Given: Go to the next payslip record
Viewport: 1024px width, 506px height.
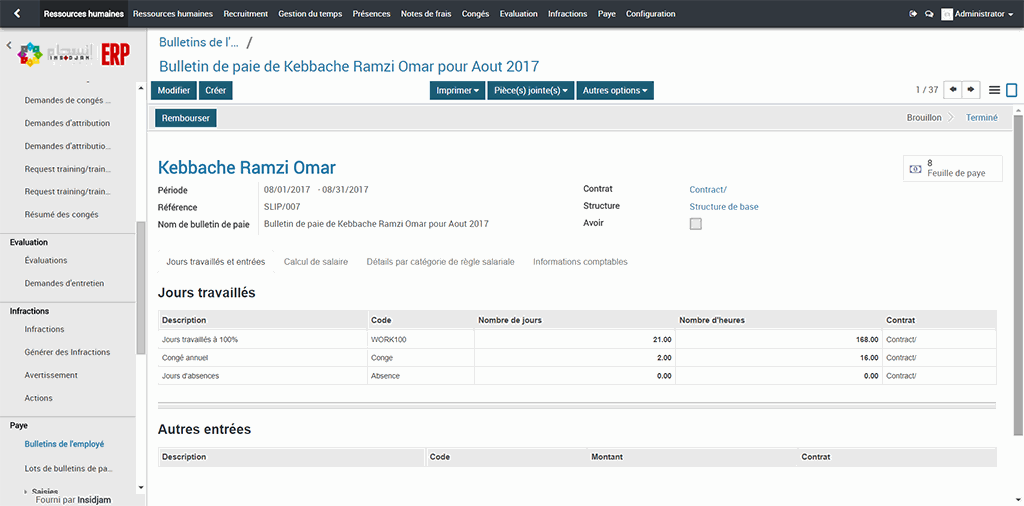Looking at the screenshot, I should tap(971, 90).
